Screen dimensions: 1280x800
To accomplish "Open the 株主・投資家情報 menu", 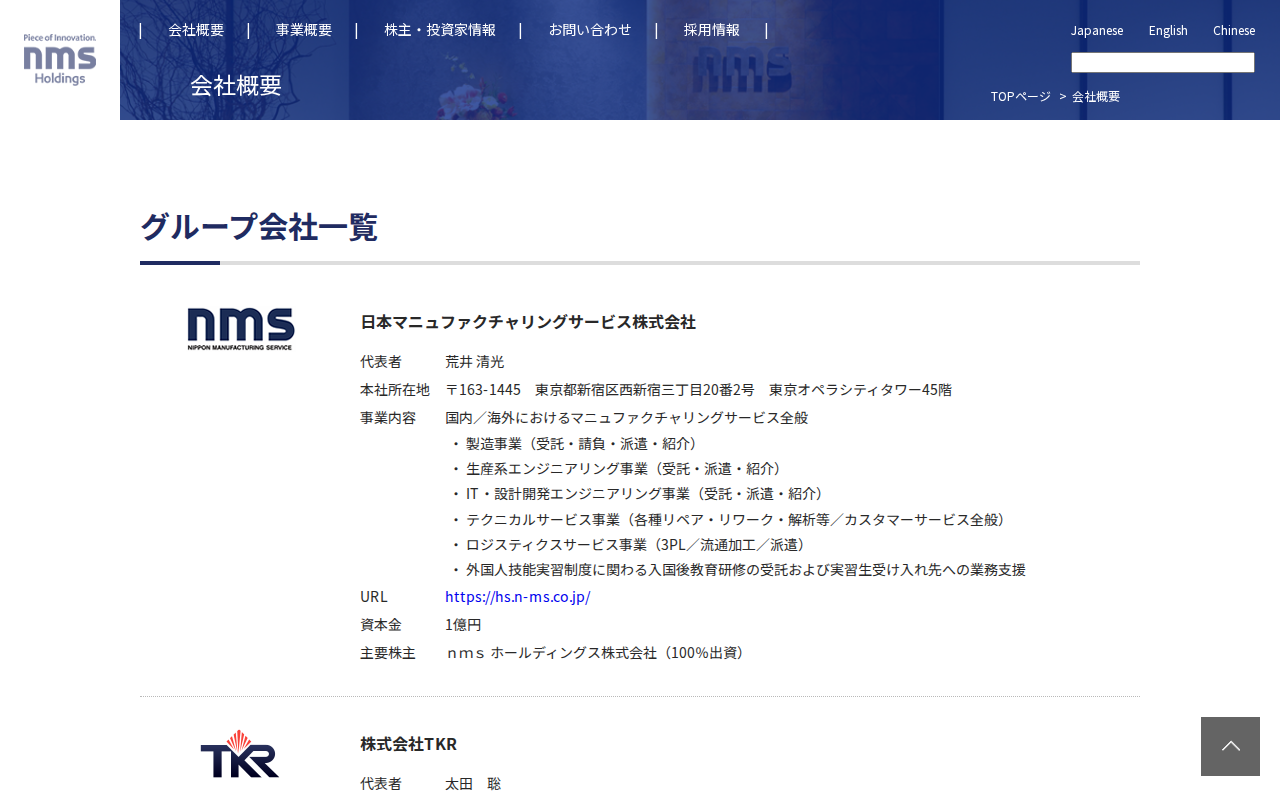I will coord(440,30).
